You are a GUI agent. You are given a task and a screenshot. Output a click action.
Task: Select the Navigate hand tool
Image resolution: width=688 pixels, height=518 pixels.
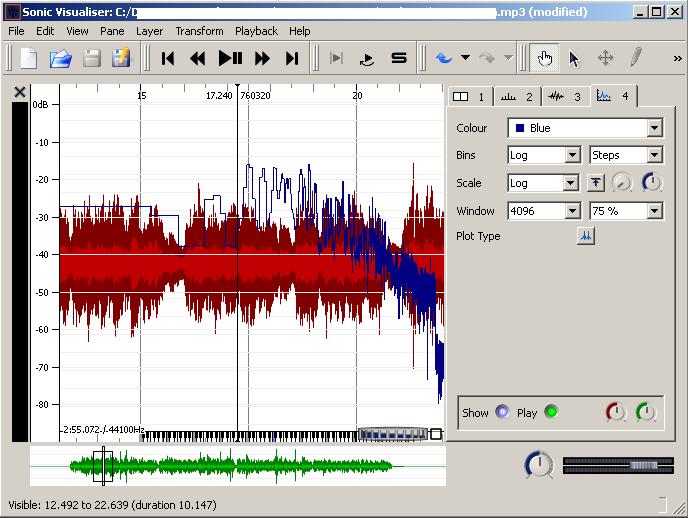click(545, 58)
